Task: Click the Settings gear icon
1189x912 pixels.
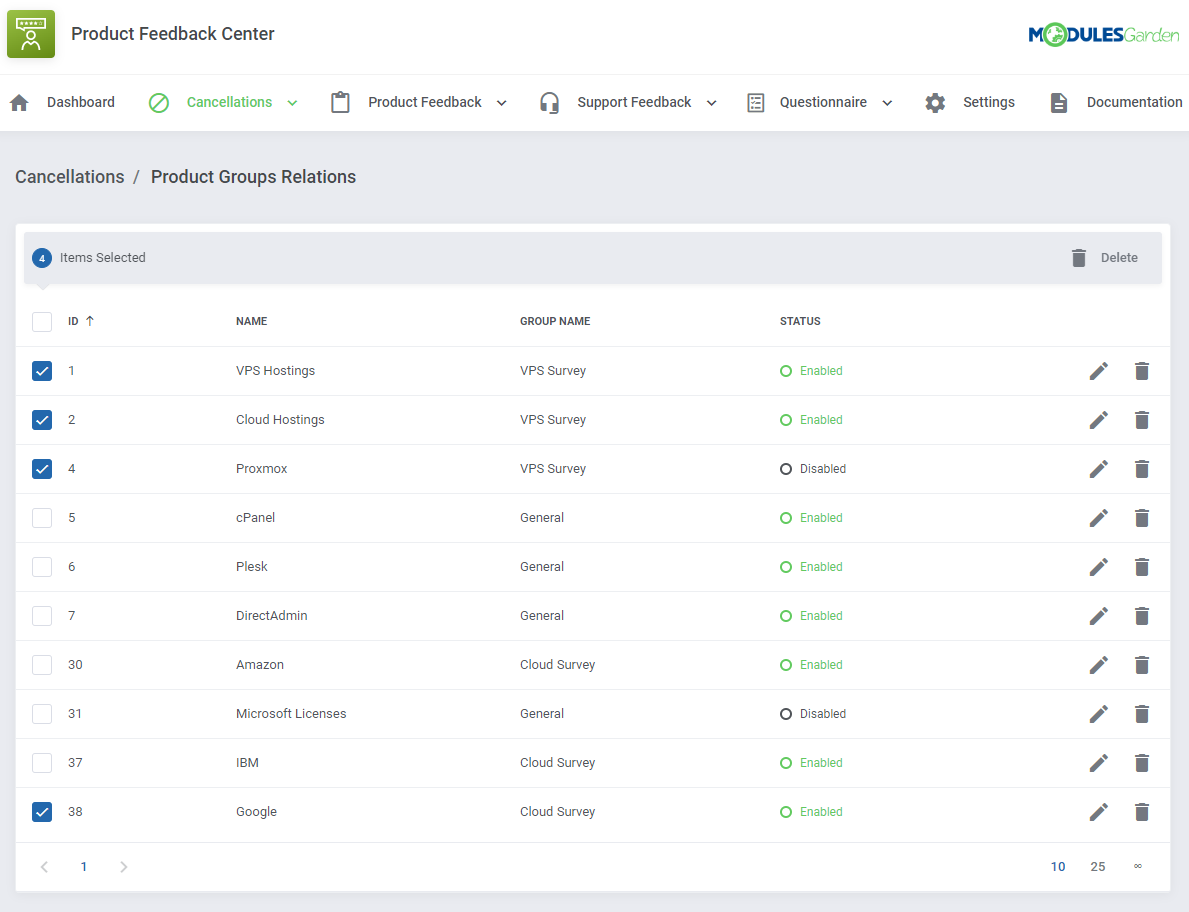Action: [935, 102]
